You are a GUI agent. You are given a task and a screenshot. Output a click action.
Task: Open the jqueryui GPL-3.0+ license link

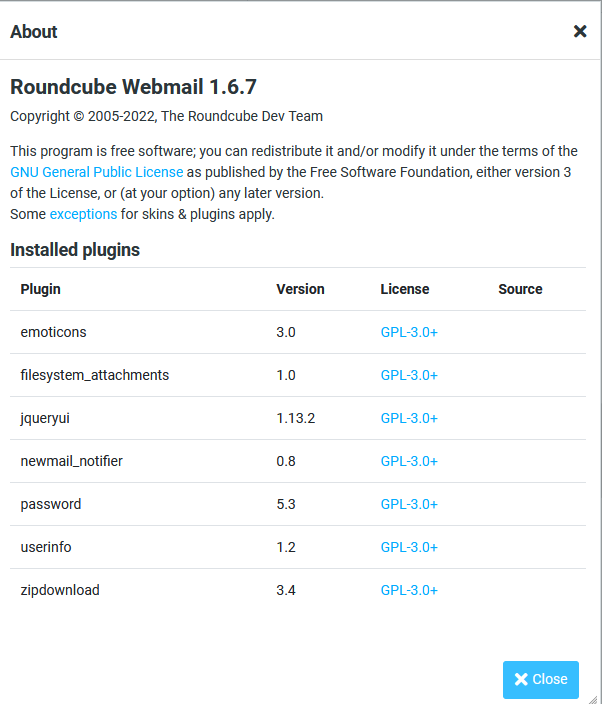(x=409, y=418)
